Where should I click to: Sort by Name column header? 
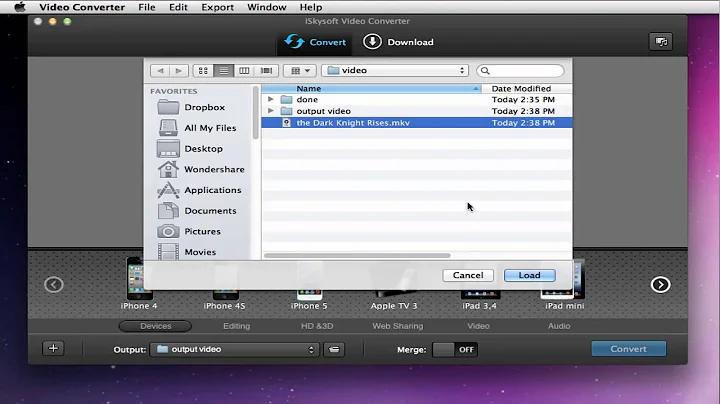click(371, 89)
